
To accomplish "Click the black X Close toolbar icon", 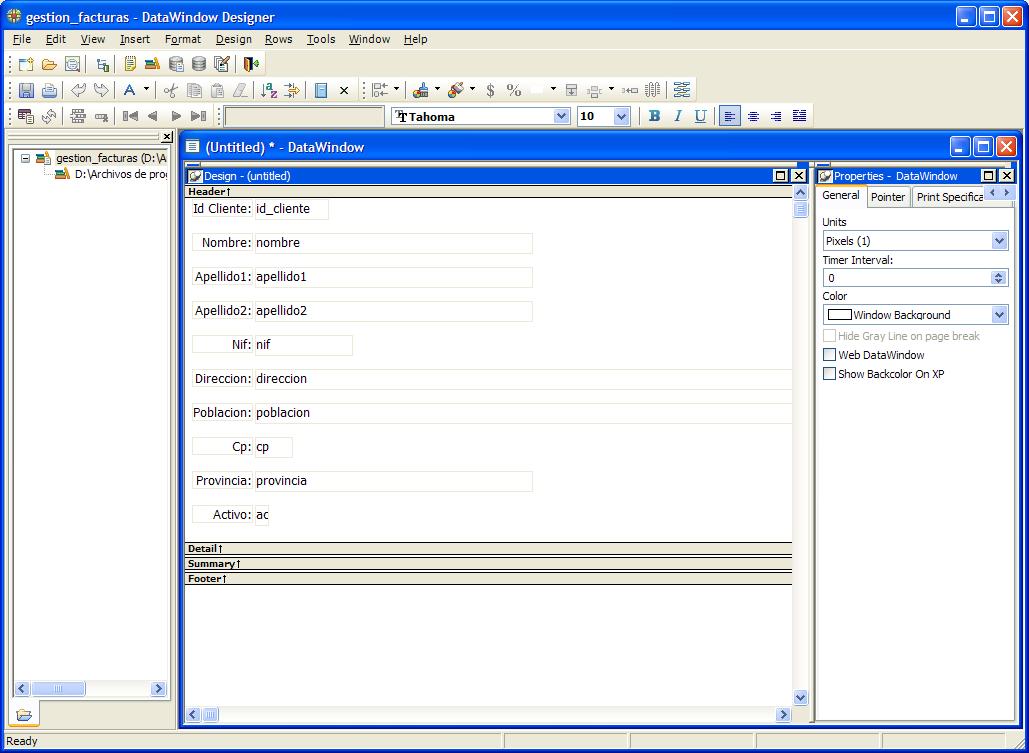I will (344, 91).
